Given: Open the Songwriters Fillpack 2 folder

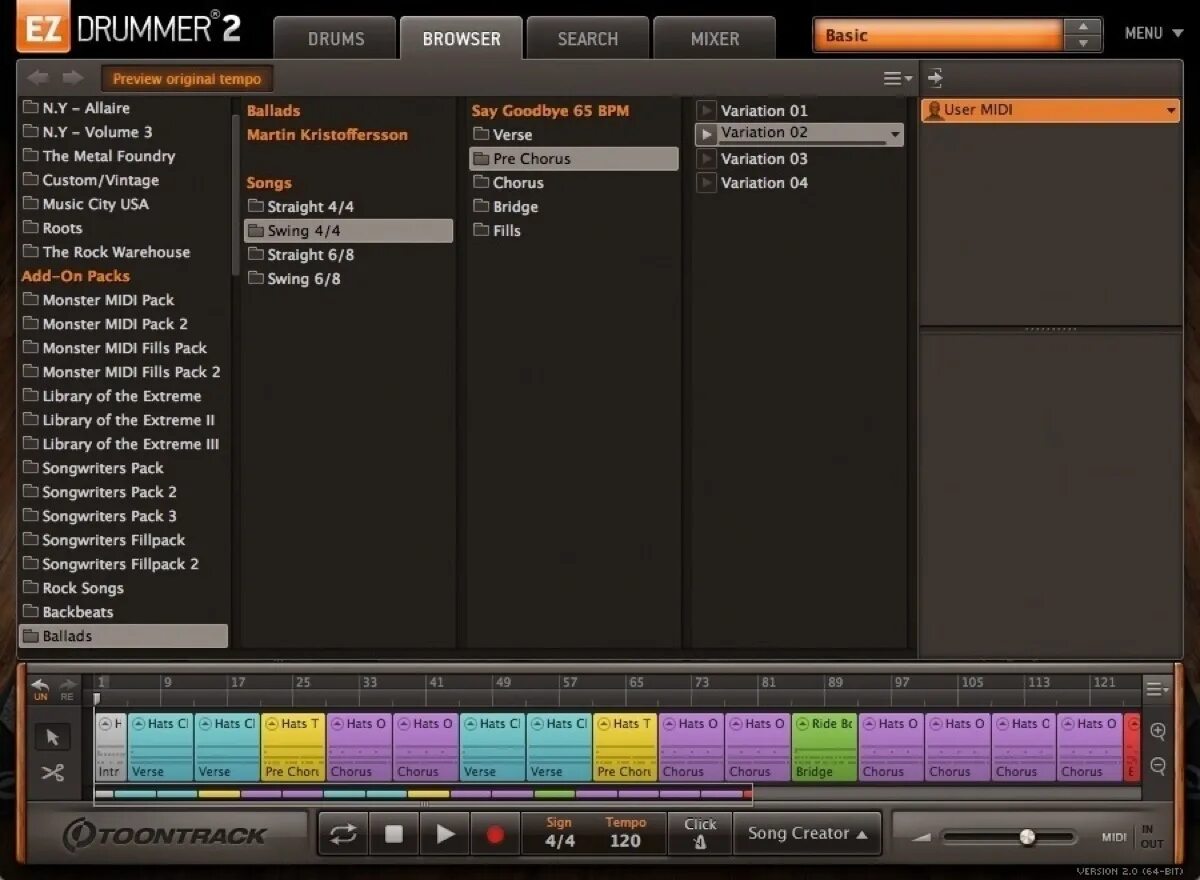Looking at the screenshot, I should click(111, 564).
